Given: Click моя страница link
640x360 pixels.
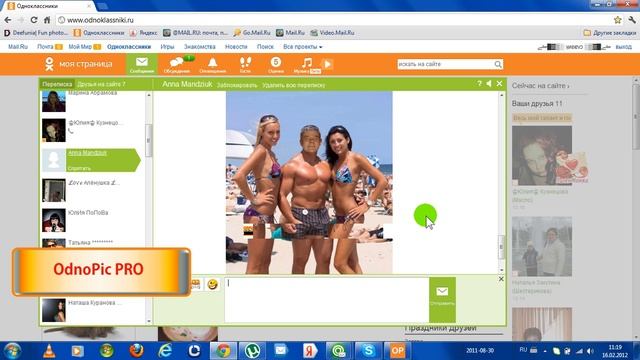Looking at the screenshot, I should click(85, 64).
